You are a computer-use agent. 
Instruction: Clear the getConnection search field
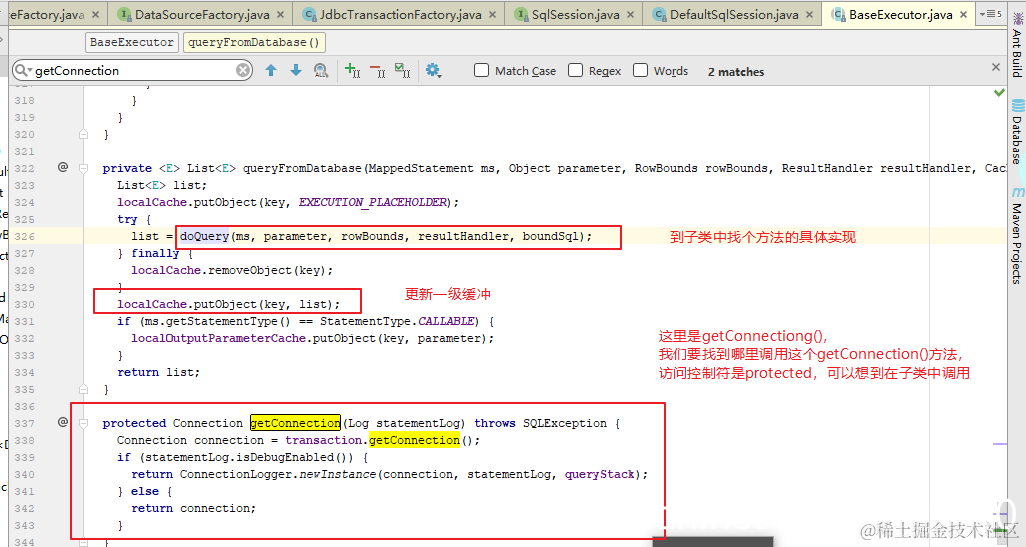243,70
